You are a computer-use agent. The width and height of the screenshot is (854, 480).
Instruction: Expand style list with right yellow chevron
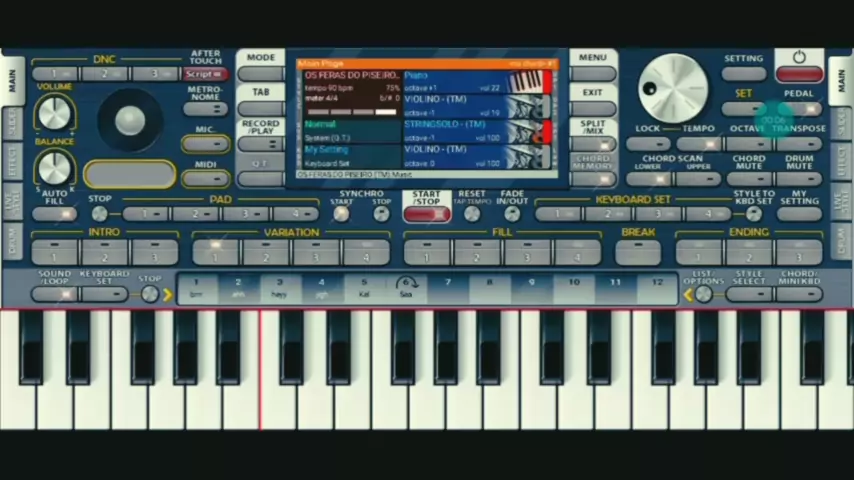pos(167,294)
